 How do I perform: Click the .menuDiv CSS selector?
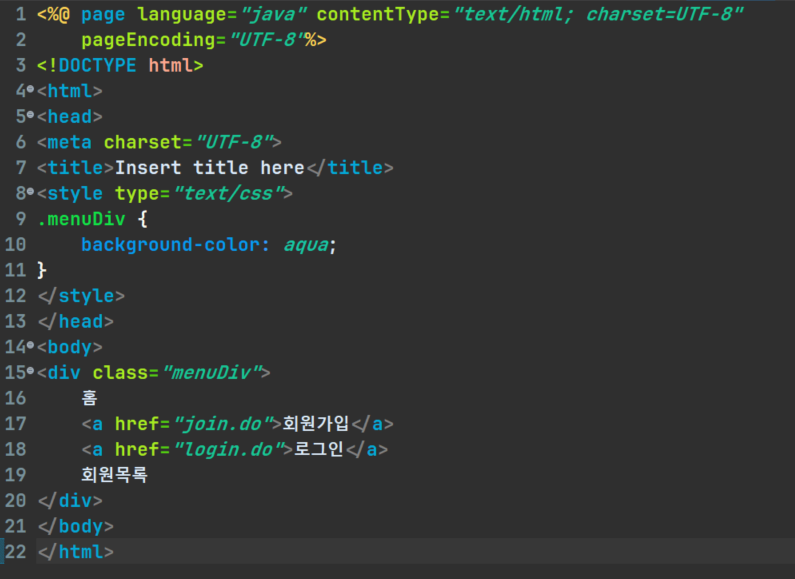81,219
